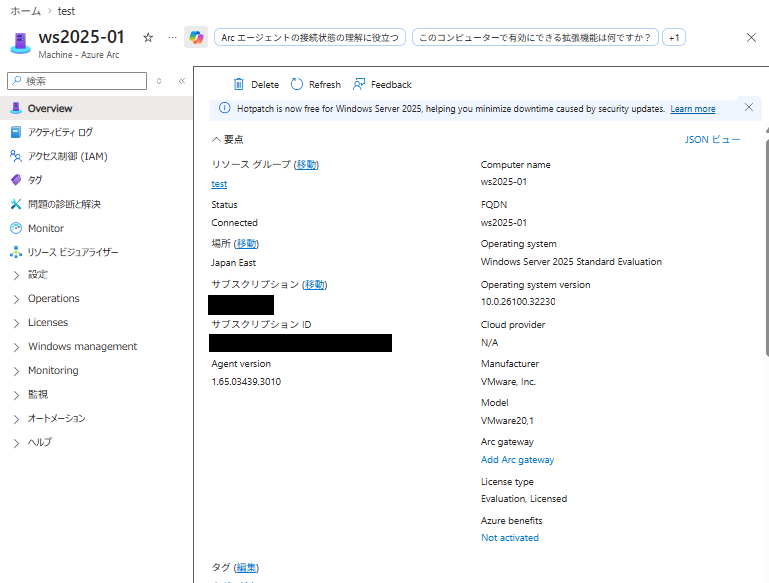
Task: Click the ホーム breadcrumb link
Action: [26, 11]
